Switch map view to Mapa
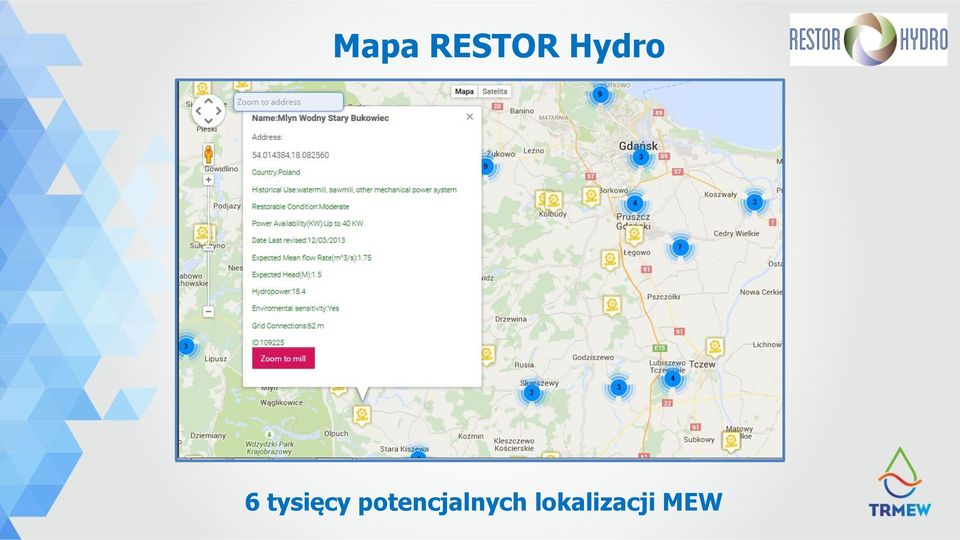 pyautogui.click(x=464, y=91)
